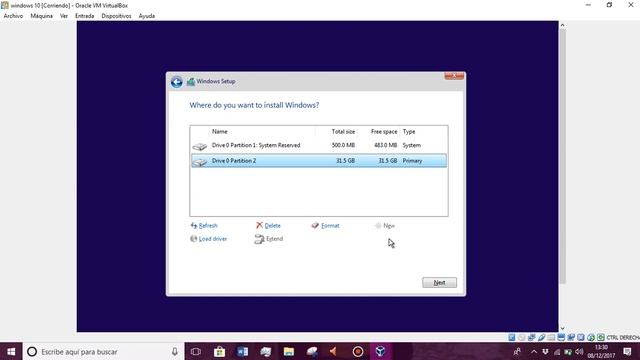640x360 pixels.
Task: Close the Windows Setup dialog
Action: pos(454,76)
